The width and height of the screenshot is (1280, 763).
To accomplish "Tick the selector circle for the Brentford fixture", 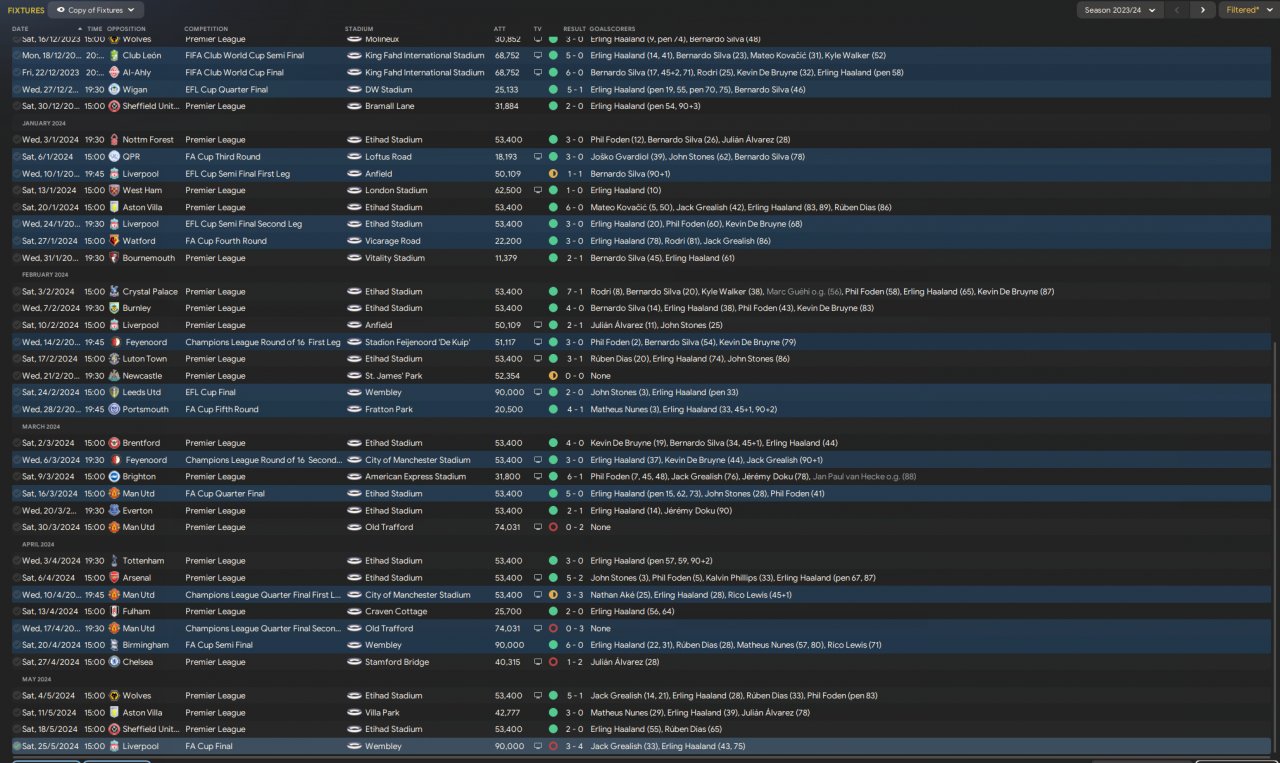I will tap(16, 443).
